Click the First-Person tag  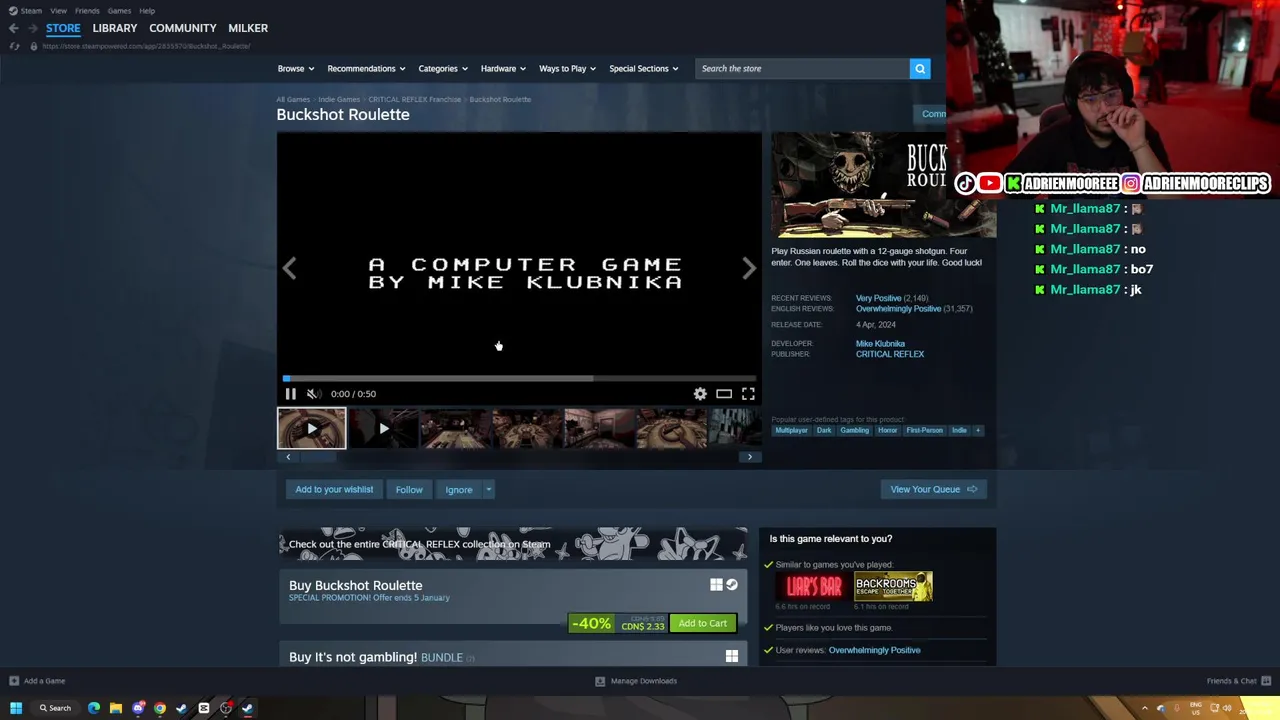[924, 431]
